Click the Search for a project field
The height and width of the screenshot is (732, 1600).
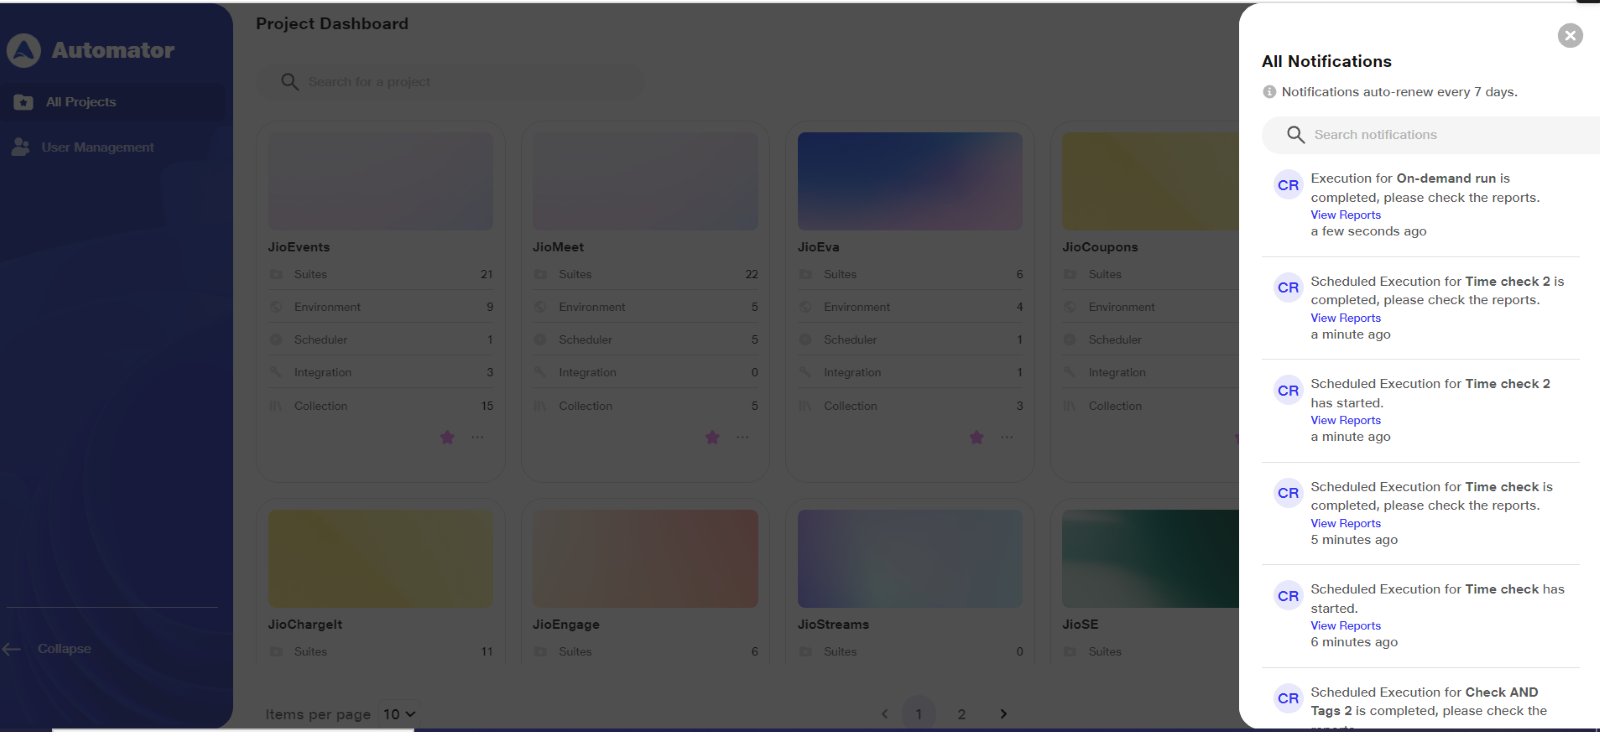pos(450,82)
